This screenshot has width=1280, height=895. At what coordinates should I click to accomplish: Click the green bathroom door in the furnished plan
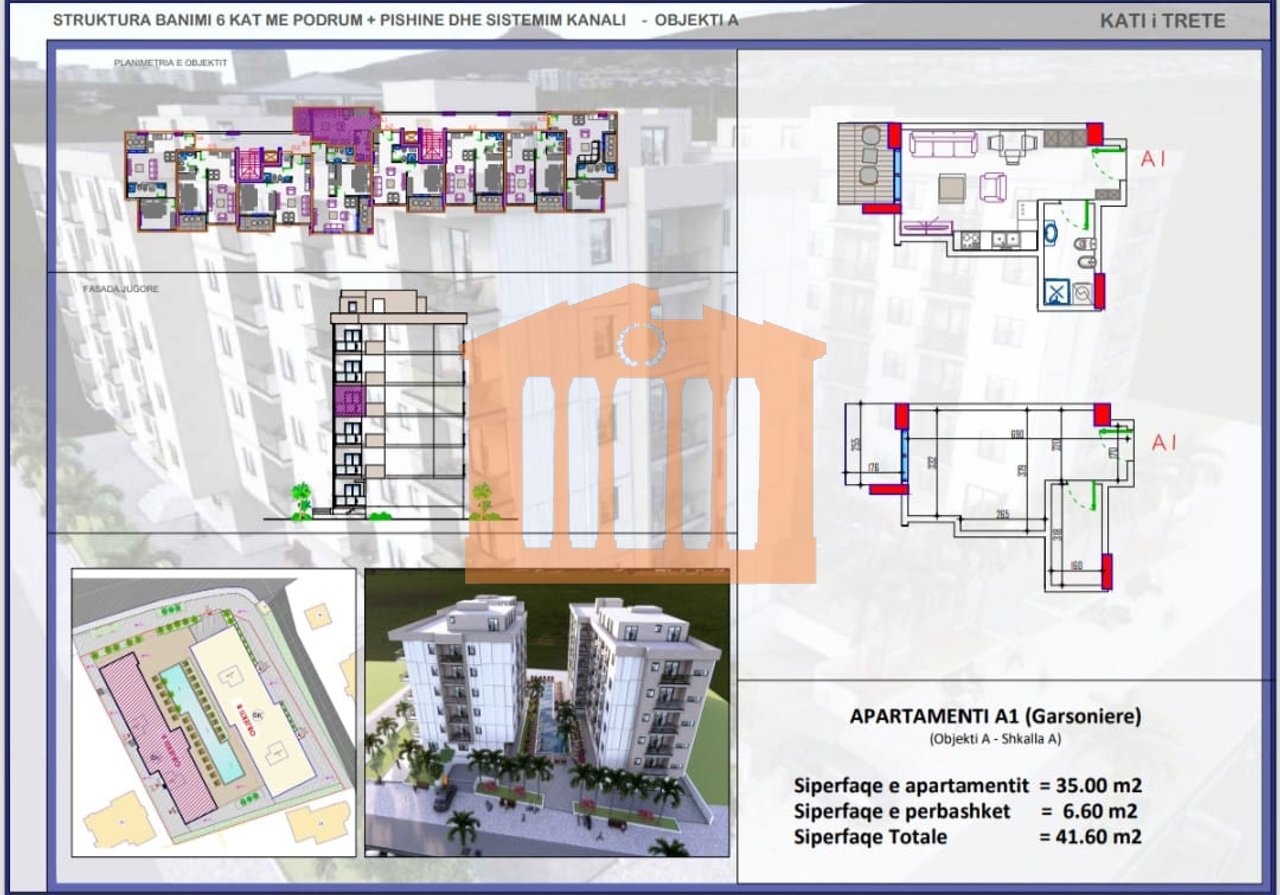coord(1073,213)
